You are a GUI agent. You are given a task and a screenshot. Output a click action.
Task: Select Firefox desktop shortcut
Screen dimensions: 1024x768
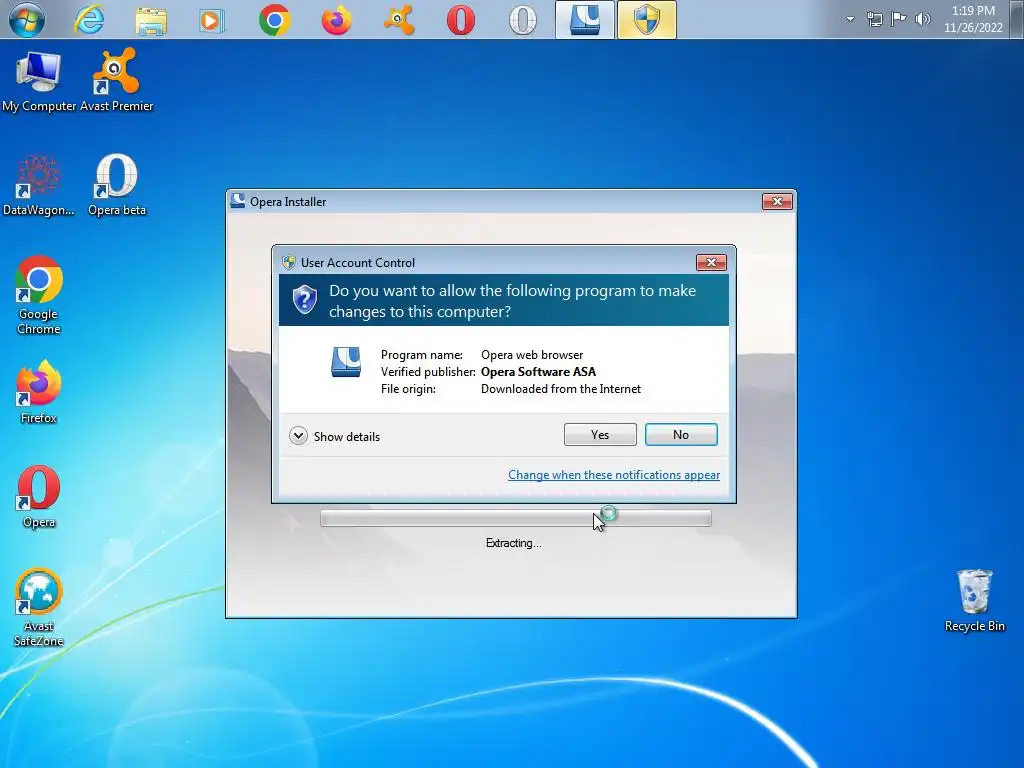pos(39,393)
